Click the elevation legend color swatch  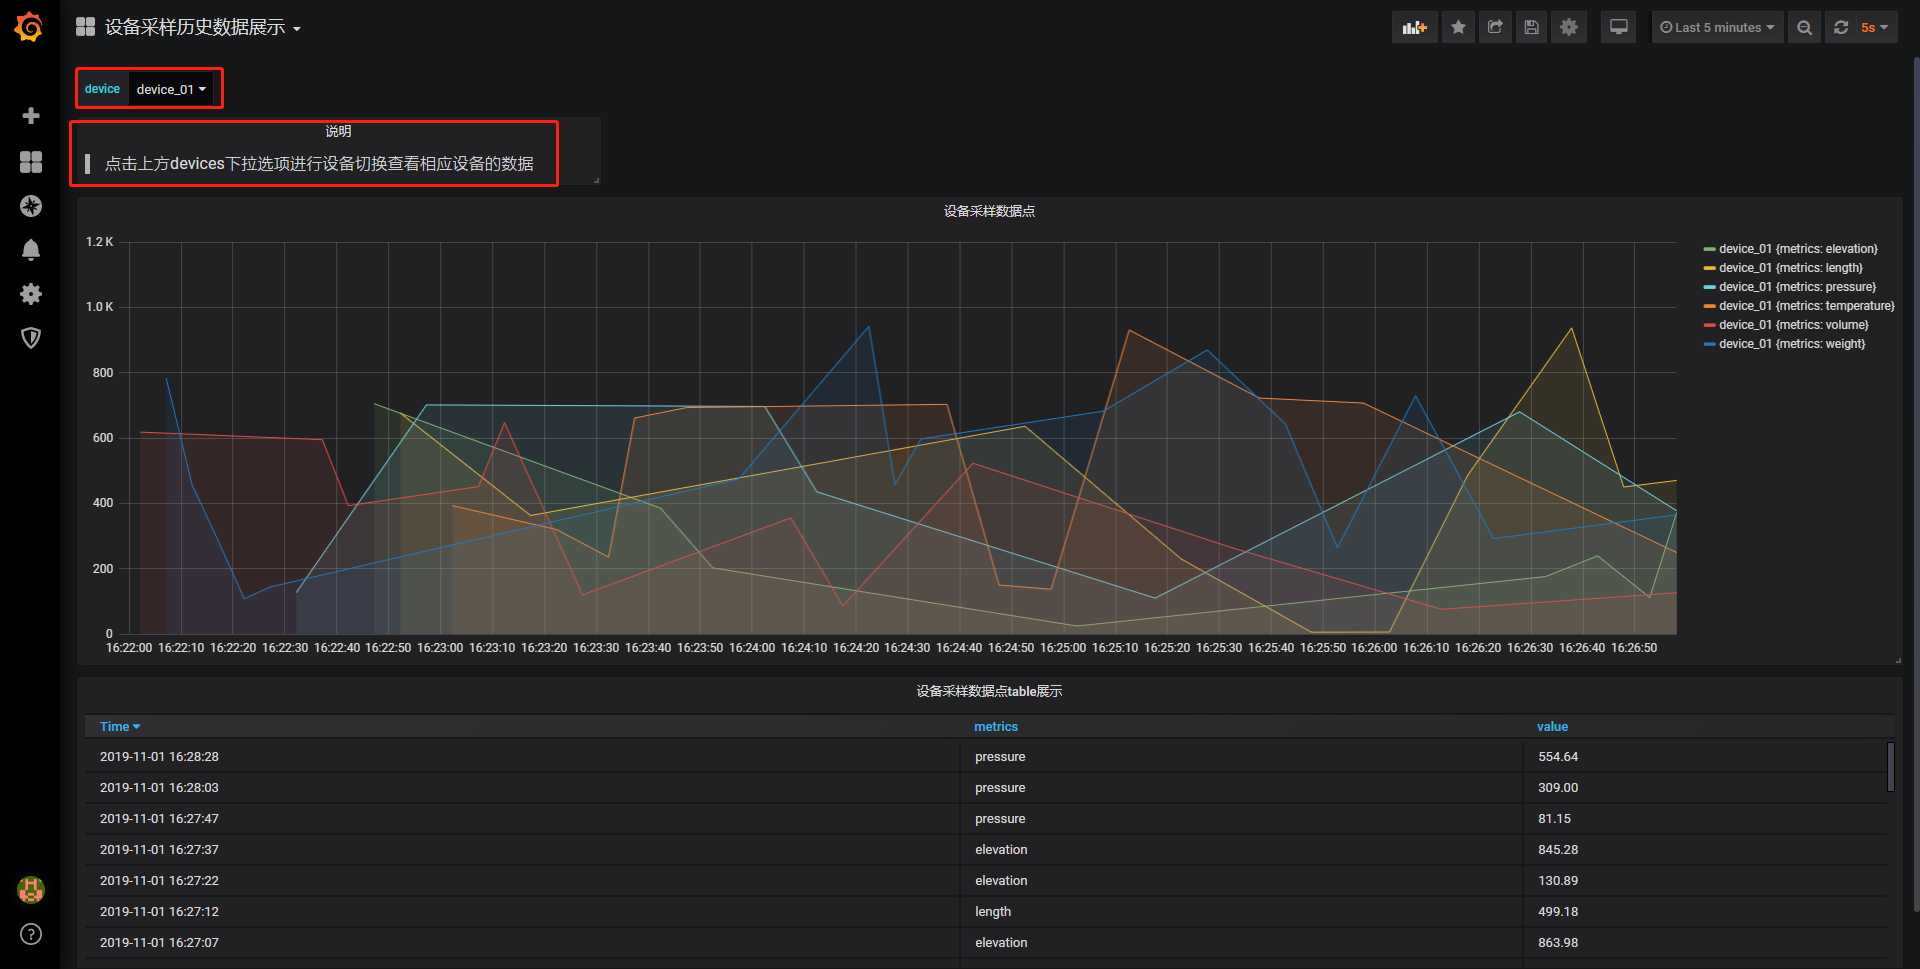click(x=1709, y=249)
